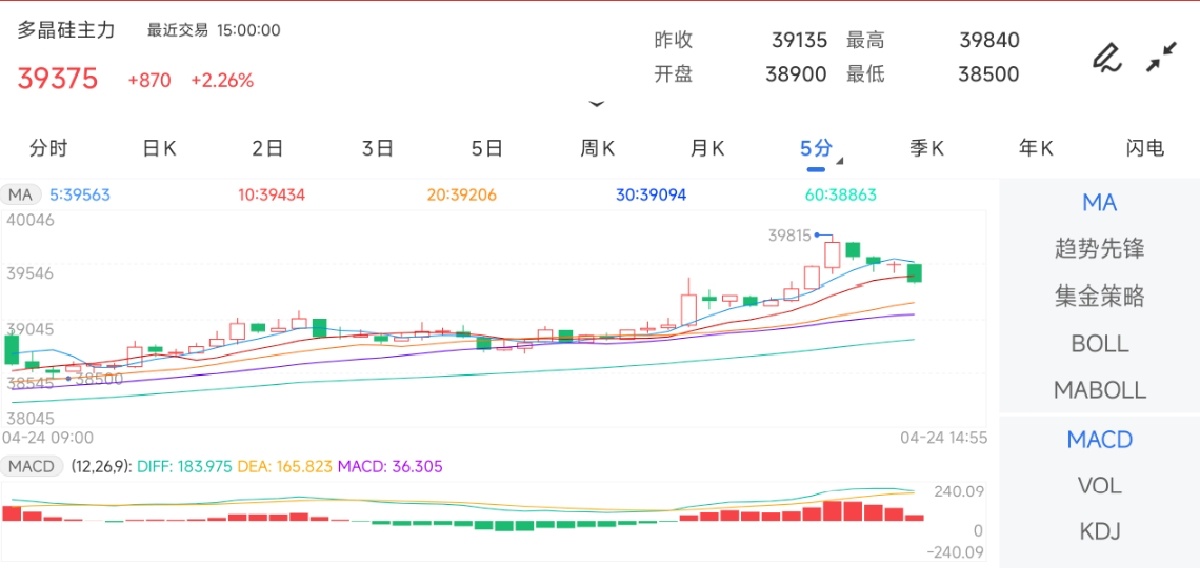The image size is (1200, 568).
Task: Select the MACD sub-indicator
Action: tap(1100, 439)
